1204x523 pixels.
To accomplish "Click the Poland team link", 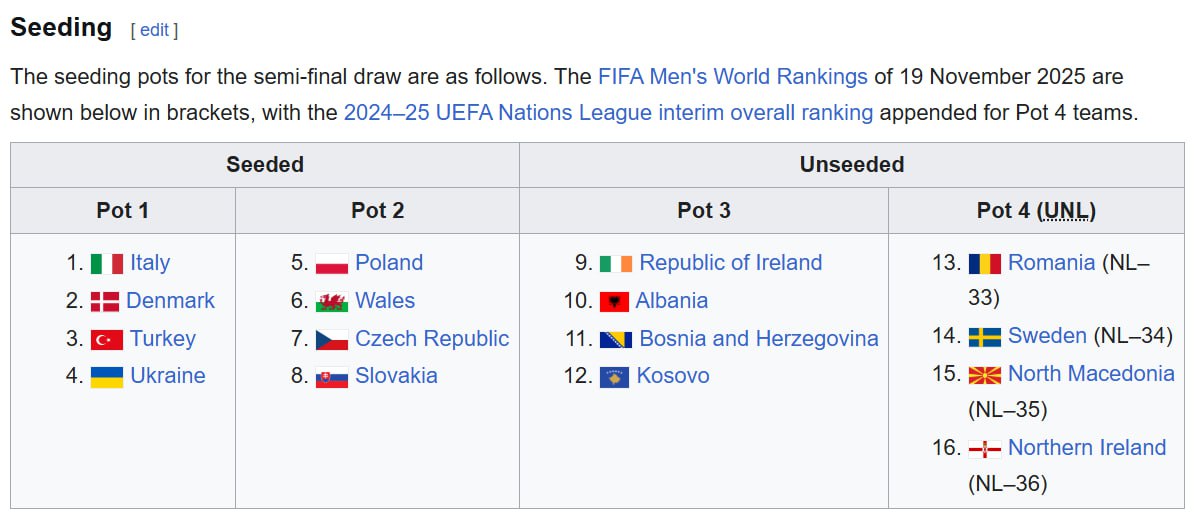I will coord(389,263).
